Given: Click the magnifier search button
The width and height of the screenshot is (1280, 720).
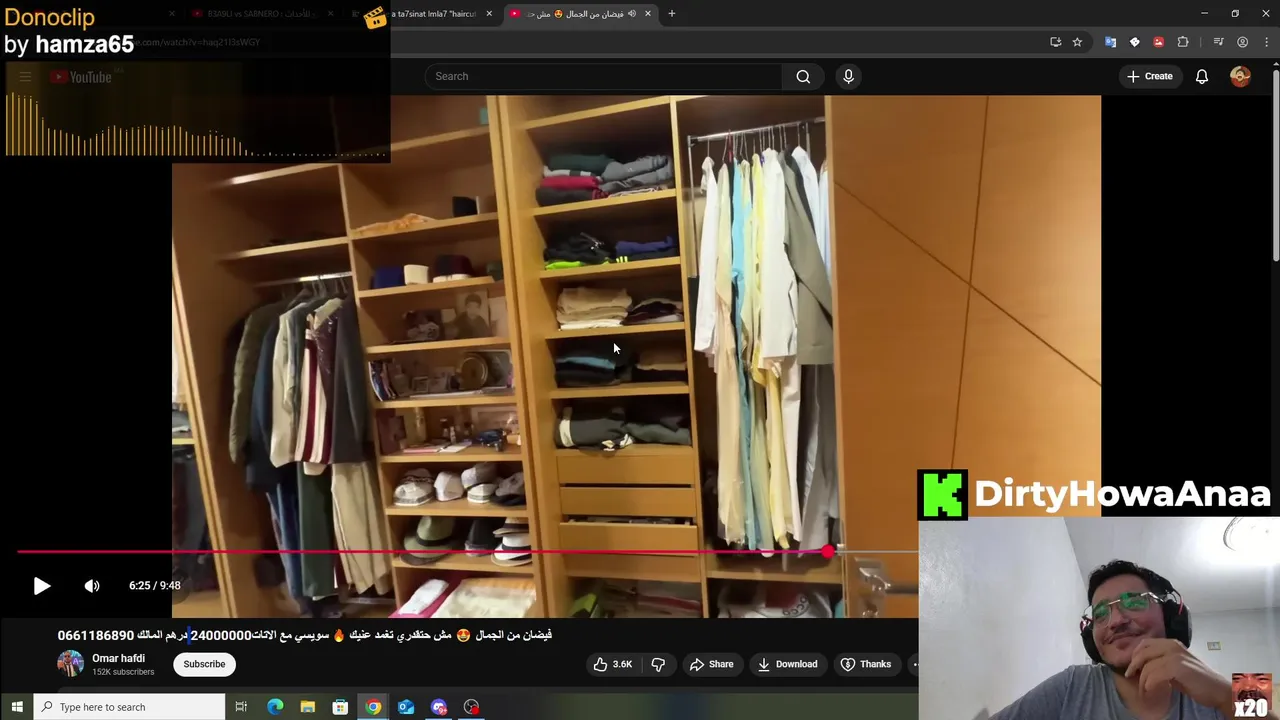Looking at the screenshot, I should [x=803, y=76].
